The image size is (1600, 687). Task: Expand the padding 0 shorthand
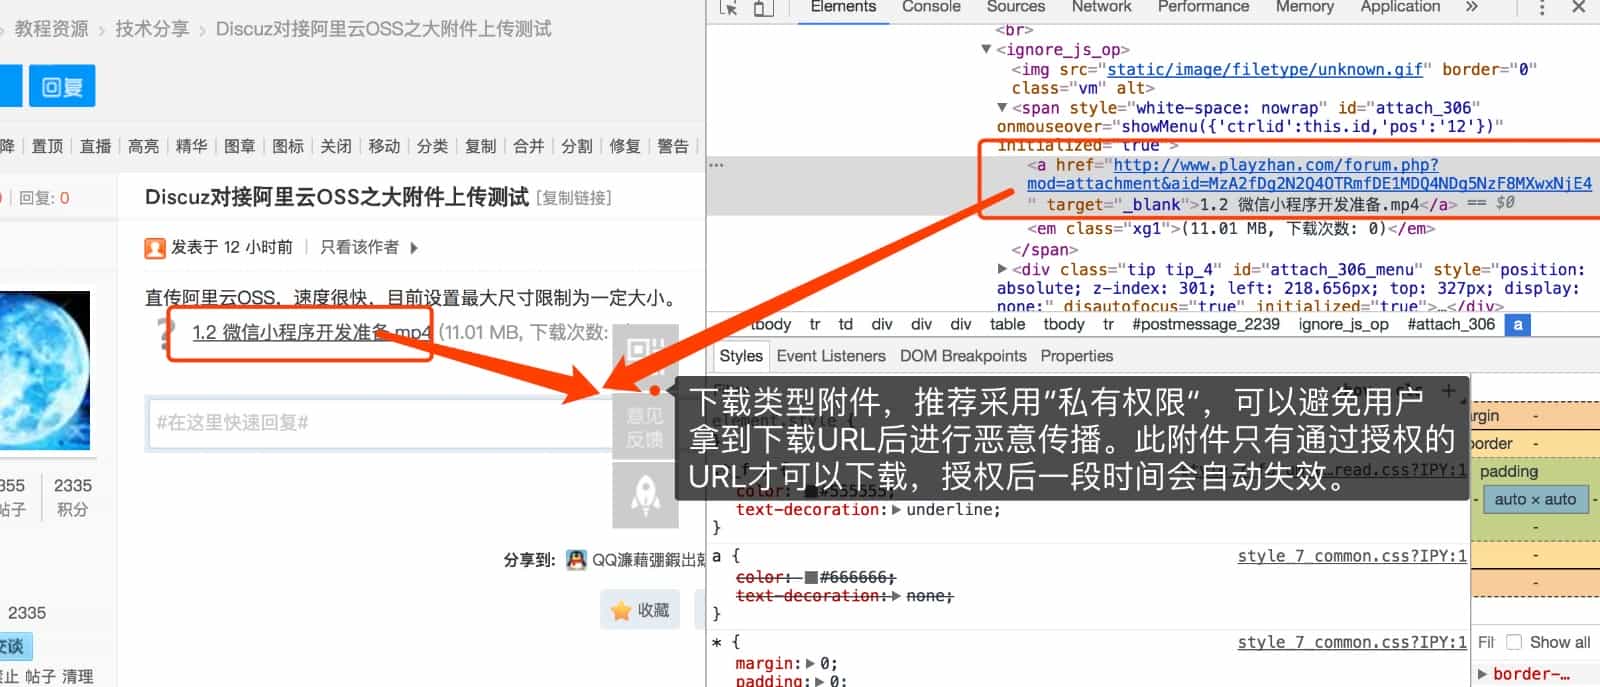click(x=820, y=681)
